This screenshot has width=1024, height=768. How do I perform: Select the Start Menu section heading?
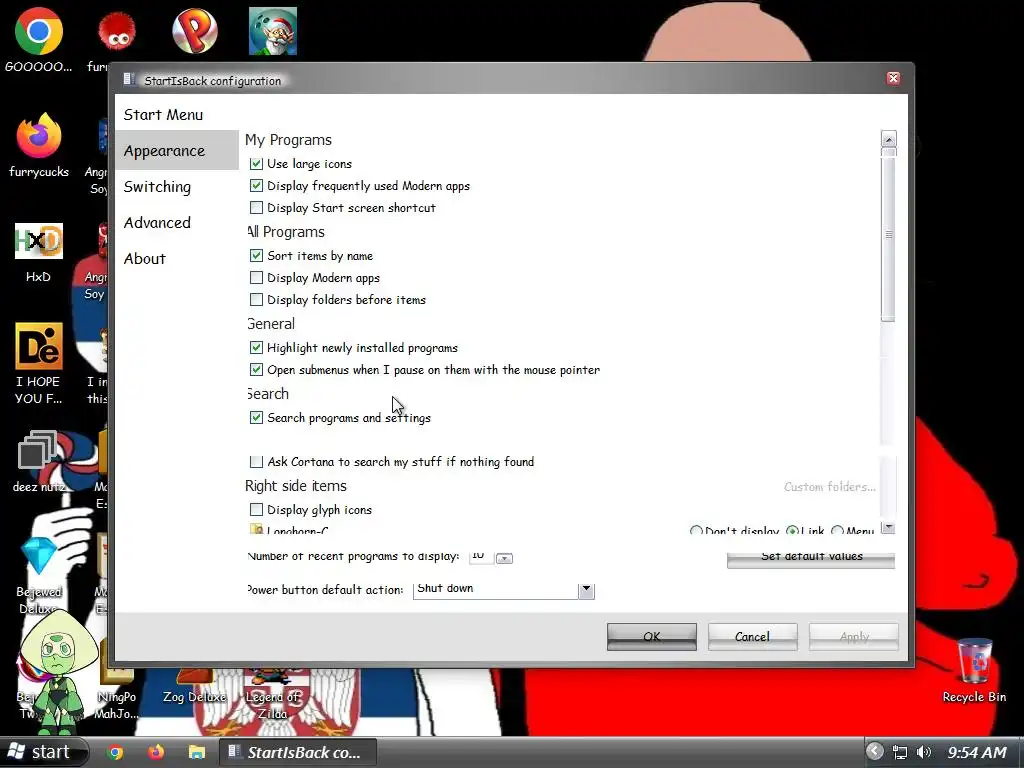tap(163, 115)
